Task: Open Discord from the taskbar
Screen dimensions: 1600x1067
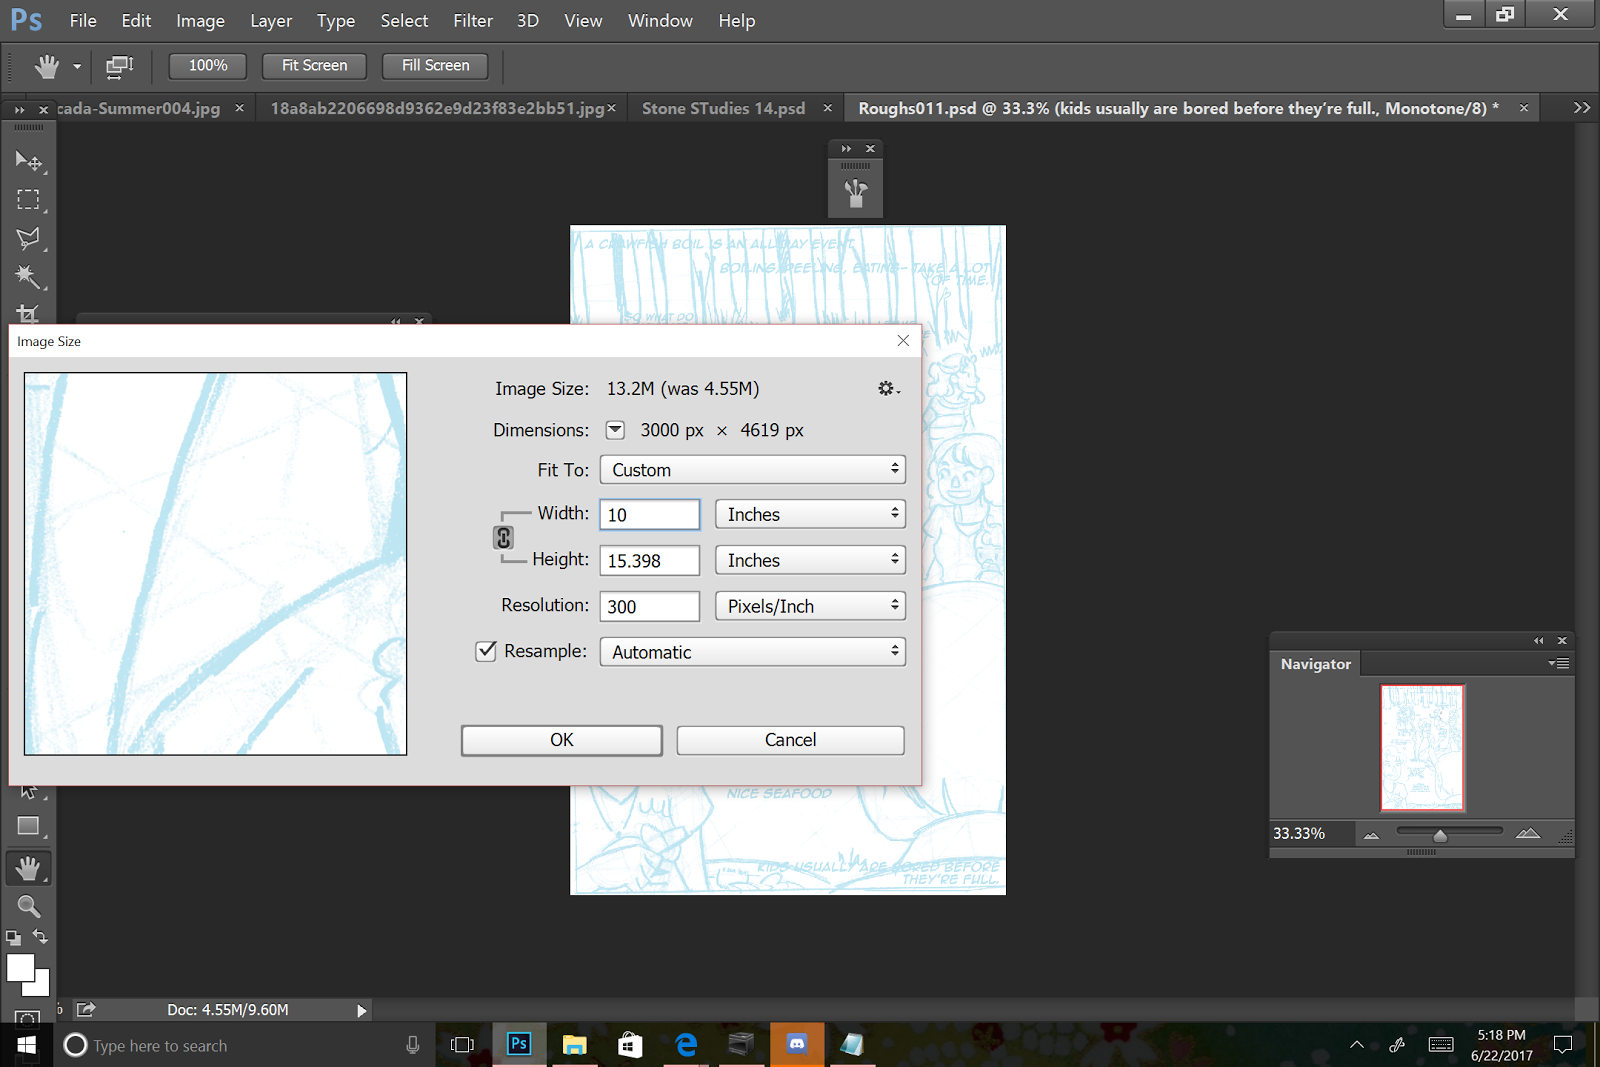Action: pos(797,1045)
